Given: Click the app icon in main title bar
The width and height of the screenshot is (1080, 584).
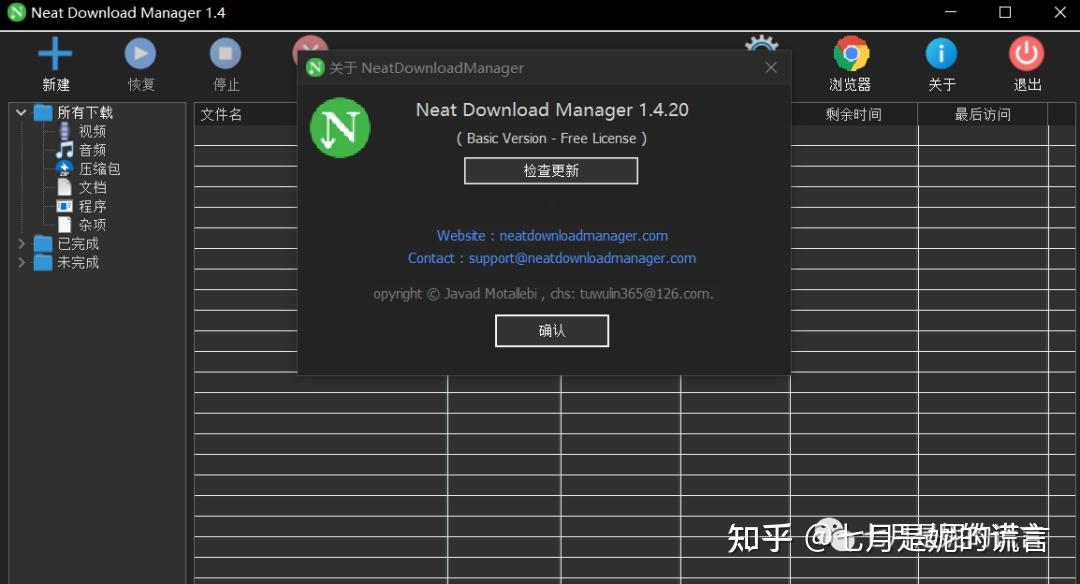Looking at the screenshot, I should coord(17,12).
